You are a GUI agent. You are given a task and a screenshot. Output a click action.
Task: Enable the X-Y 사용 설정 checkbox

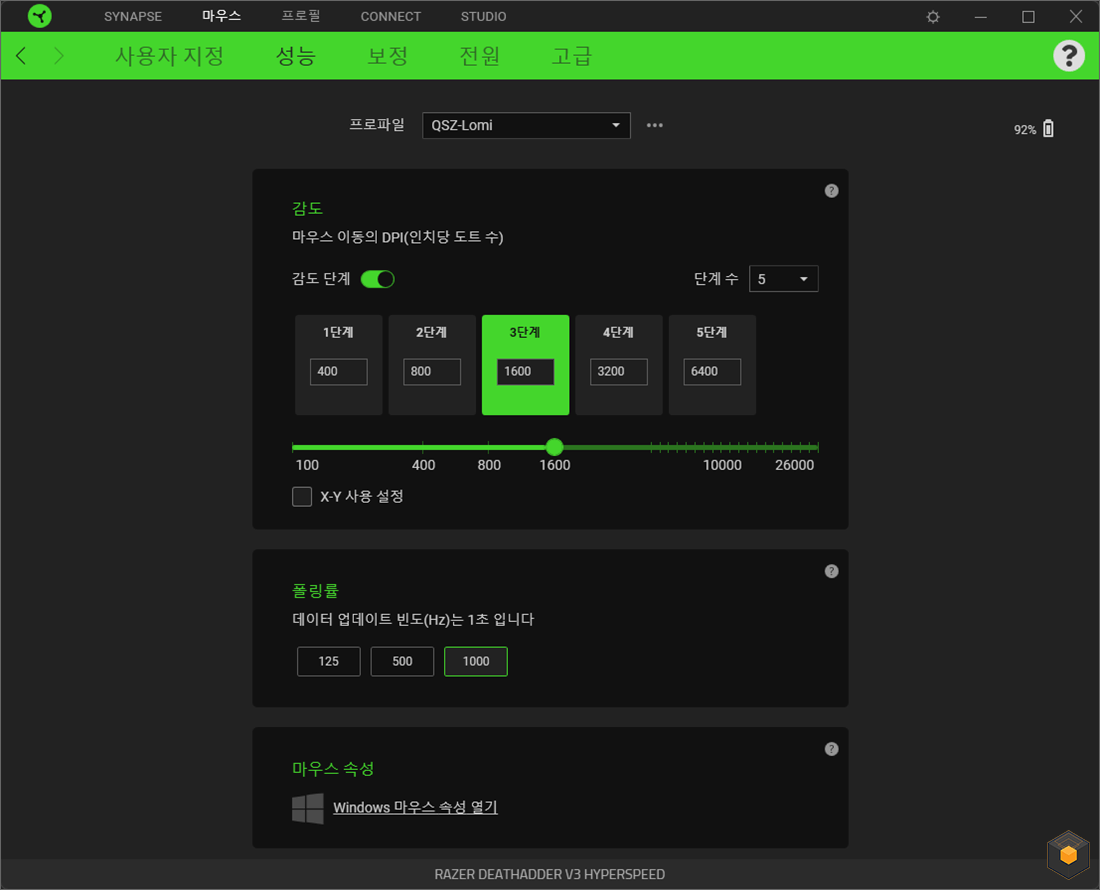(x=302, y=497)
